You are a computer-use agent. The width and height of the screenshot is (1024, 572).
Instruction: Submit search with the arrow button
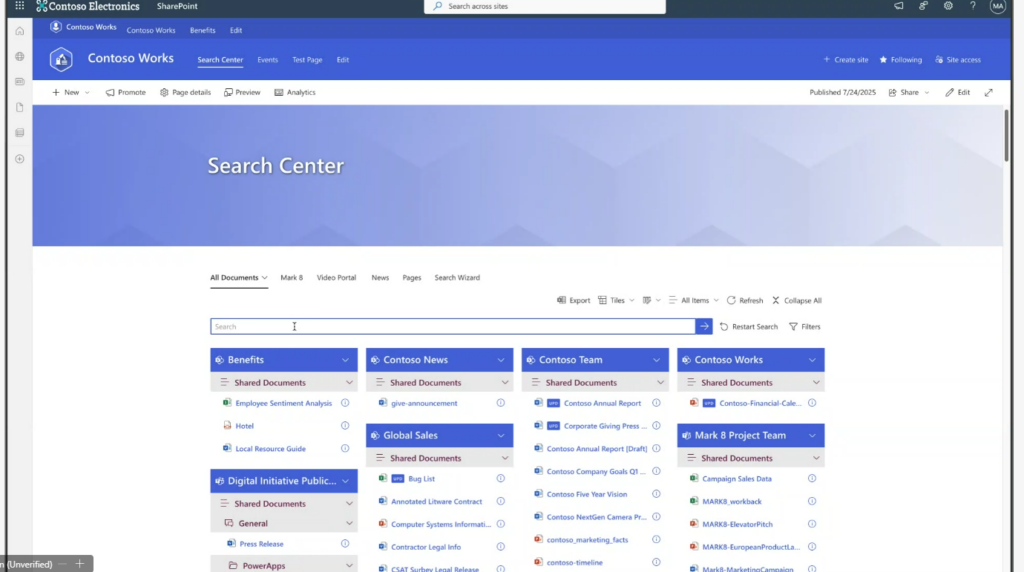pos(704,326)
